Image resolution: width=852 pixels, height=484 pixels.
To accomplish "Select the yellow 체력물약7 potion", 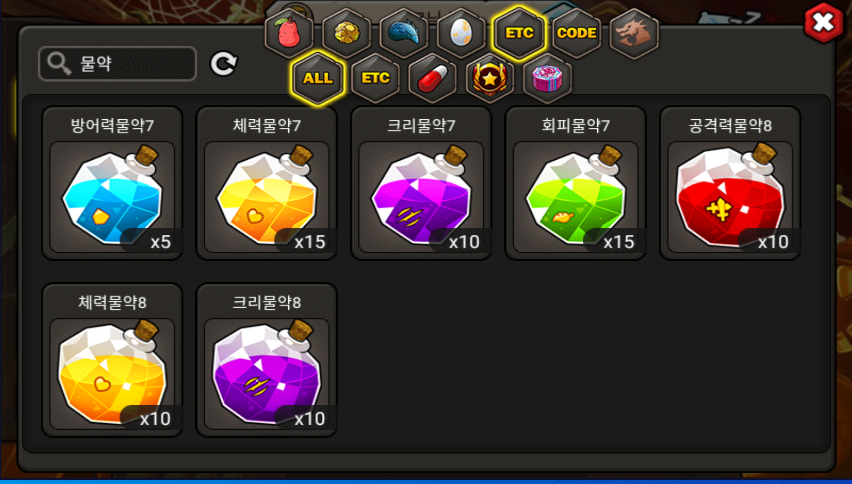I will 267,183.
